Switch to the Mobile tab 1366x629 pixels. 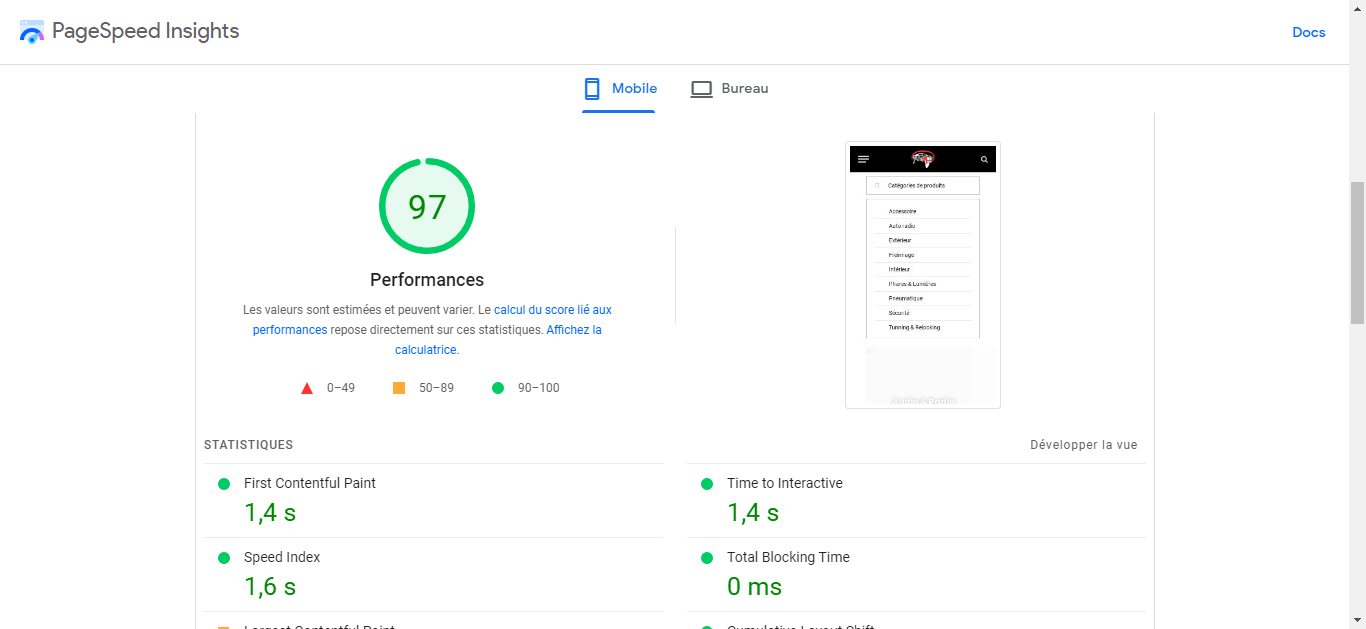(620, 89)
